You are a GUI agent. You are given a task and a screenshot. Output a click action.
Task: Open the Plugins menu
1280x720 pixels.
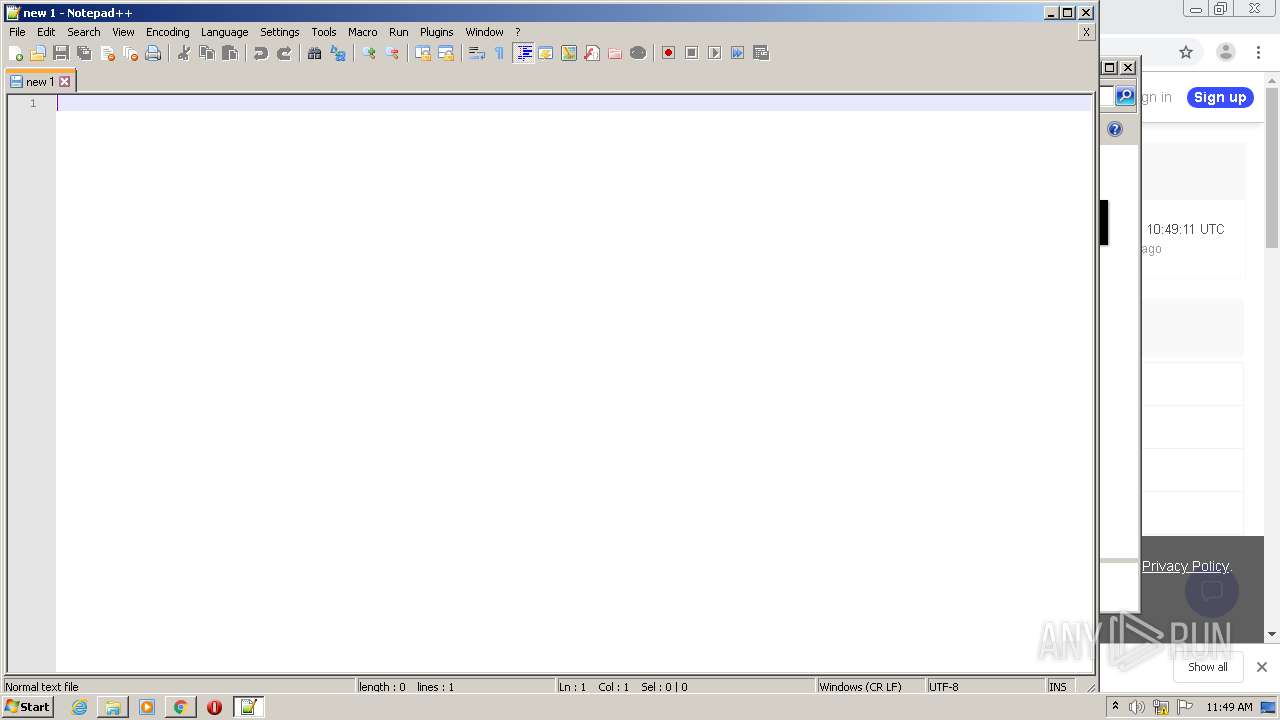click(x=437, y=32)
